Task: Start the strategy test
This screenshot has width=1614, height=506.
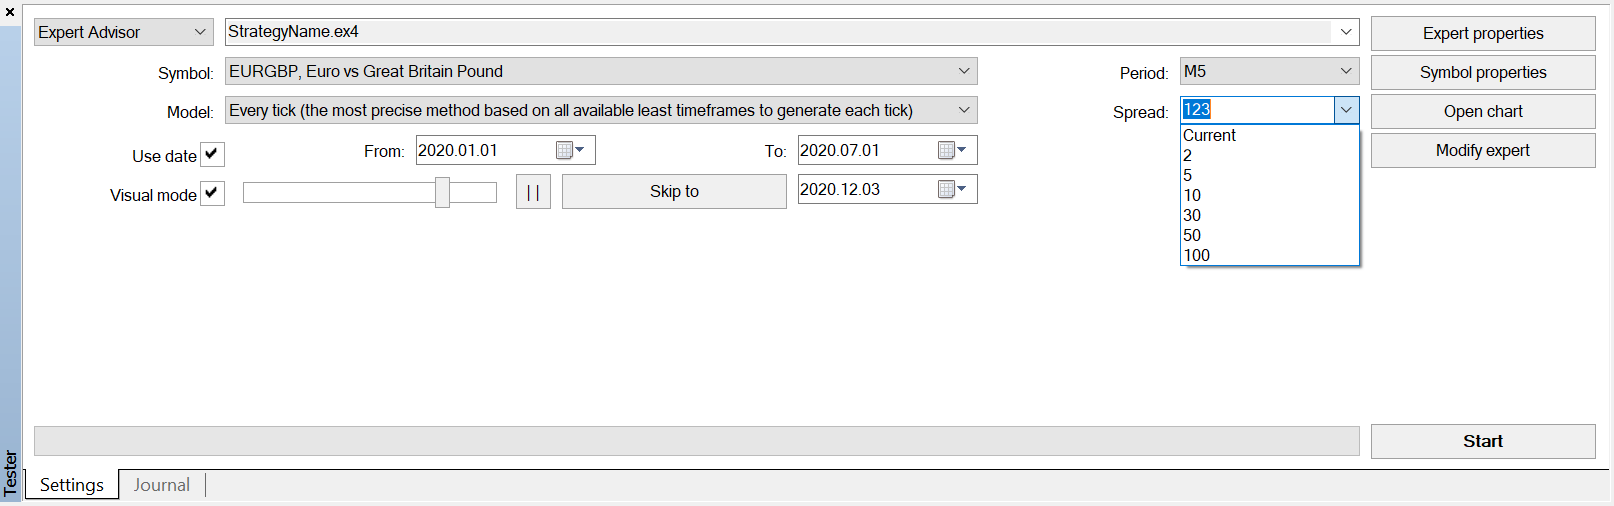Action: coord(1483,441)
